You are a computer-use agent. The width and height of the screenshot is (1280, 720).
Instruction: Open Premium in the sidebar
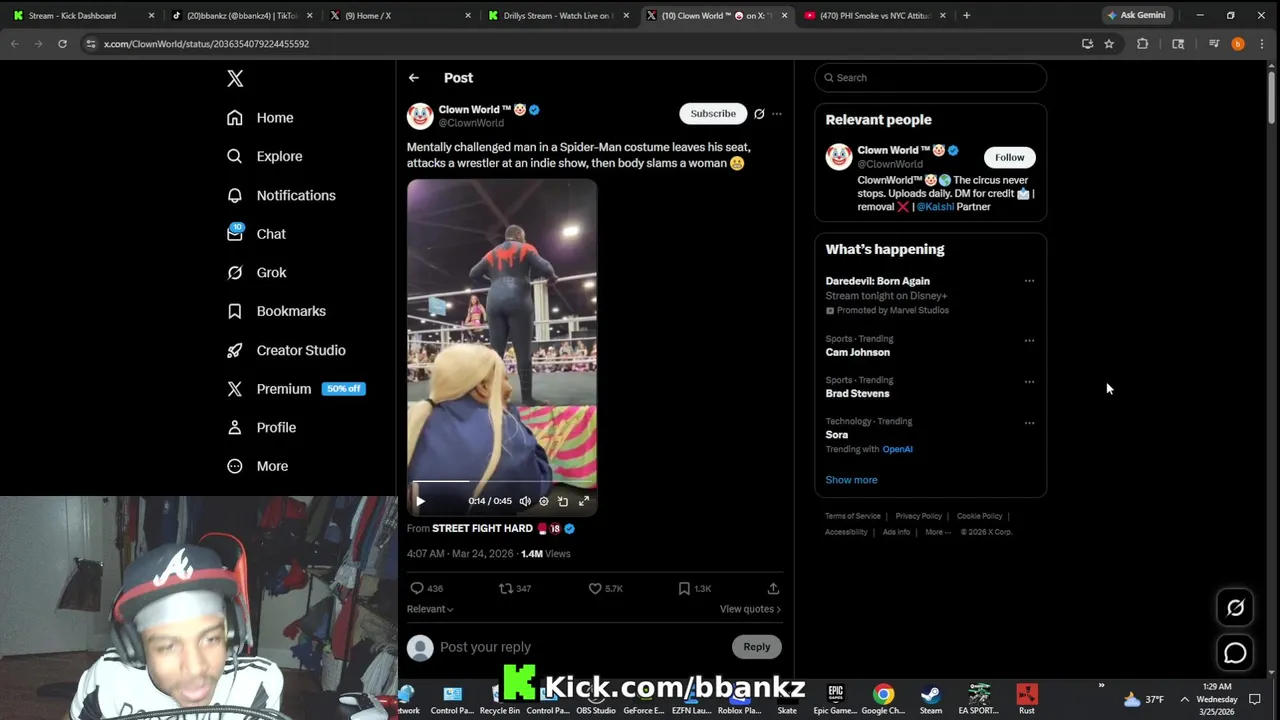coord(296,389)
